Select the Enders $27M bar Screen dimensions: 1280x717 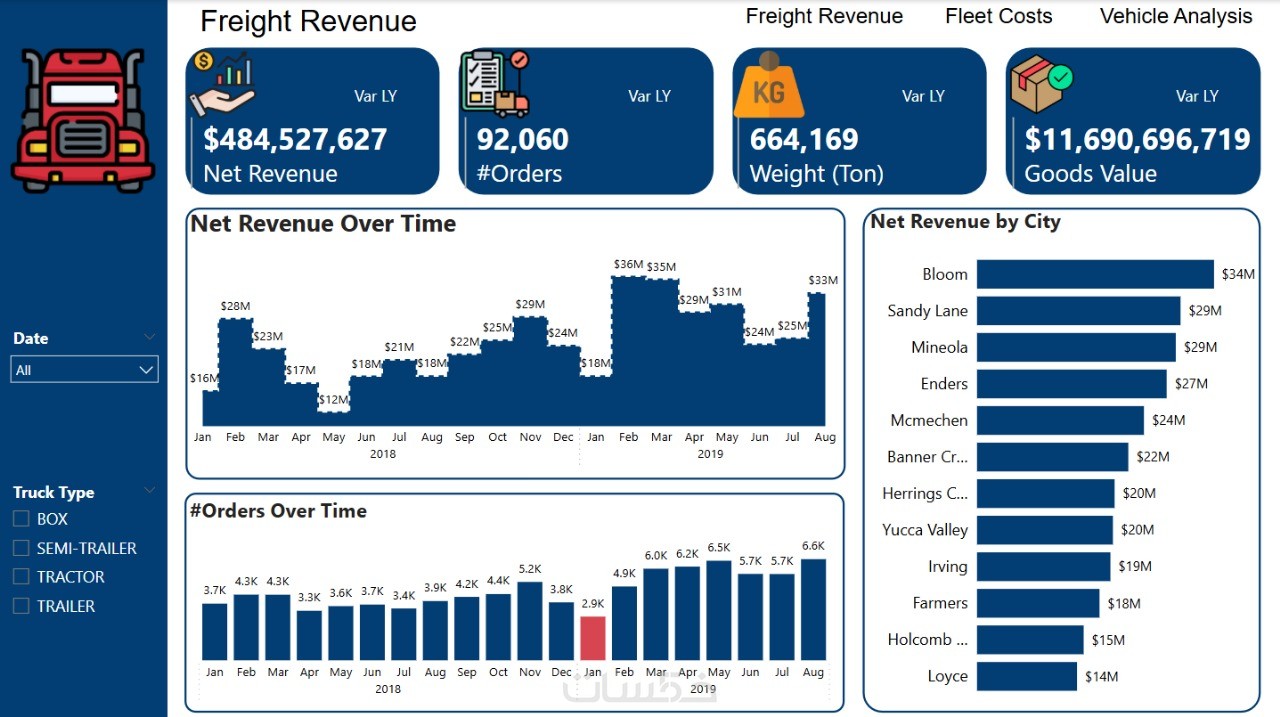pos(1072,384)
